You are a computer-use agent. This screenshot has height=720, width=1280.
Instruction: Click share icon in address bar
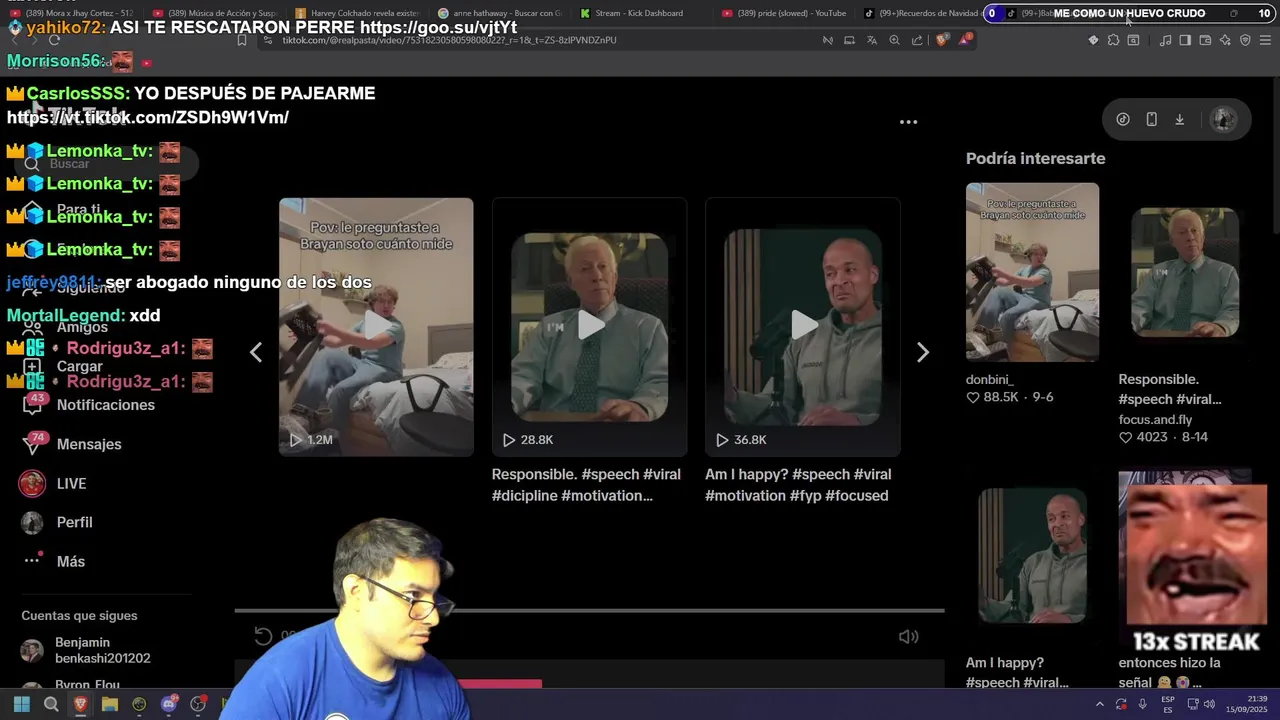(917, 40)
